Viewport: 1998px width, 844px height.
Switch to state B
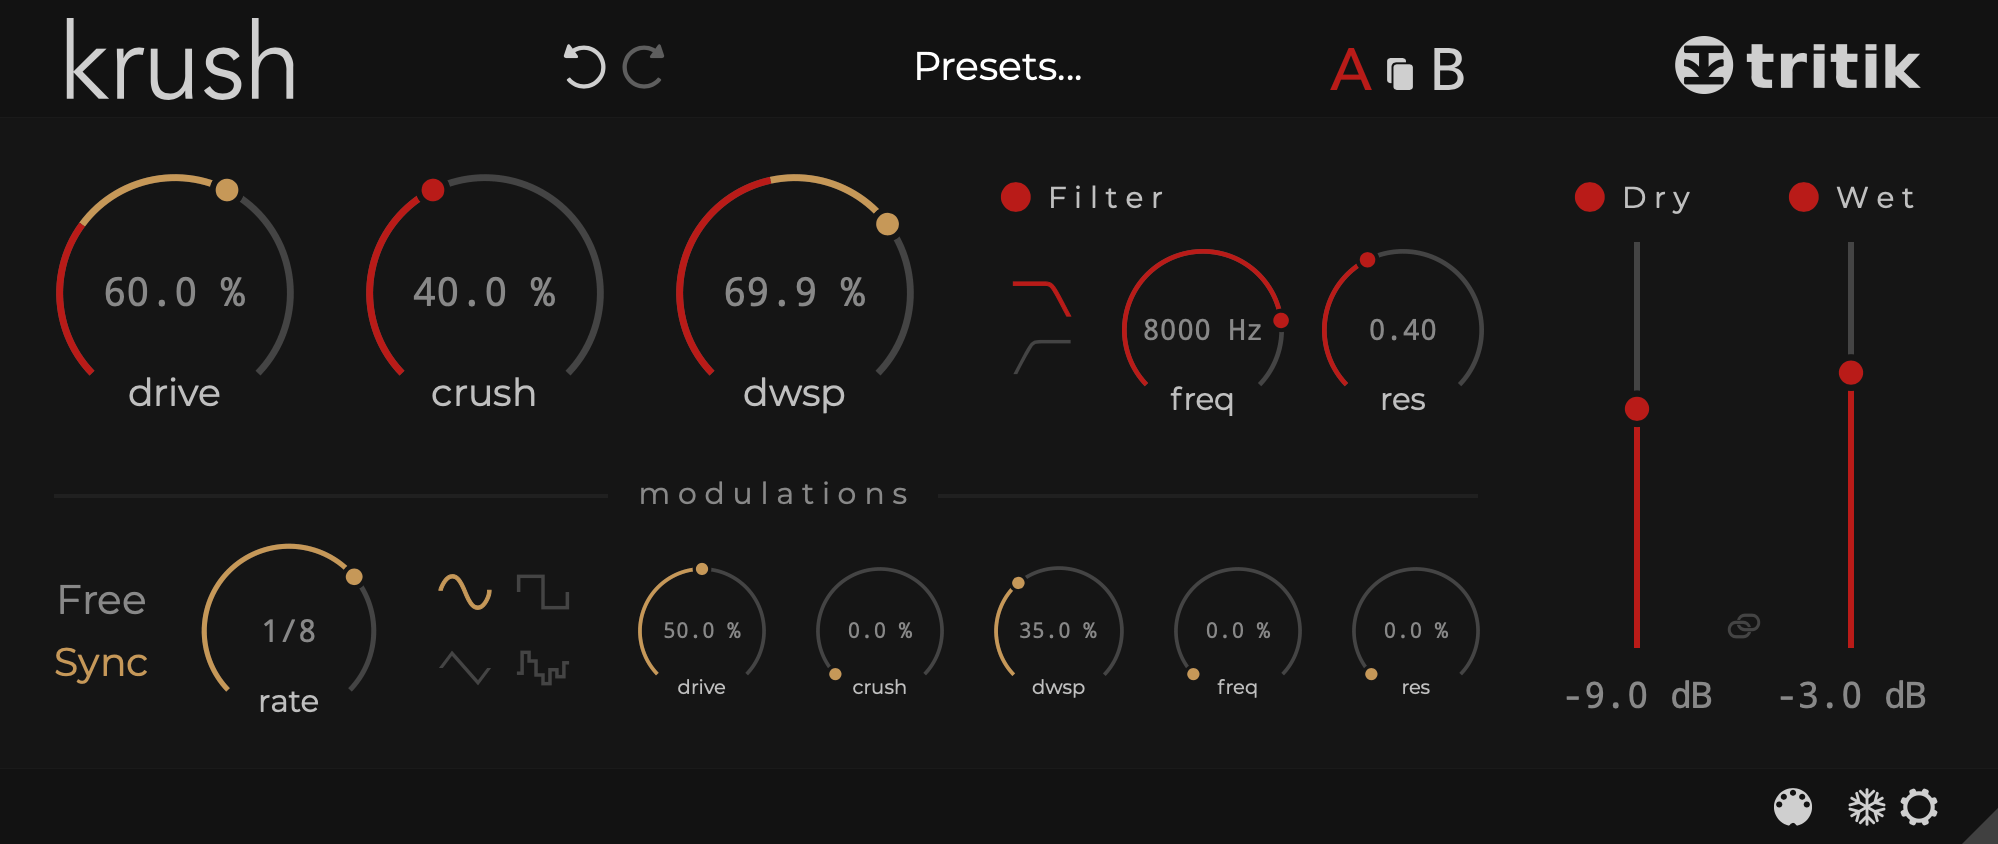tap(1447, 70)
